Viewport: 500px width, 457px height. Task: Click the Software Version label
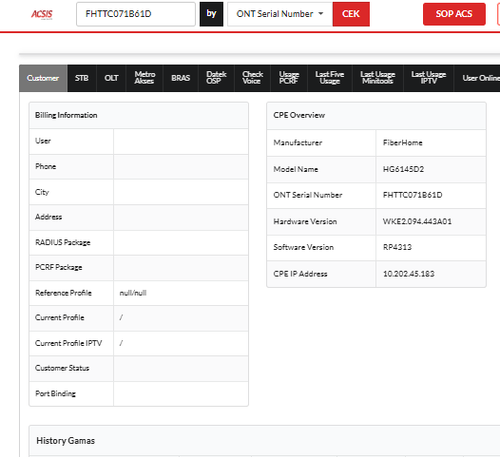click(303, 247)
